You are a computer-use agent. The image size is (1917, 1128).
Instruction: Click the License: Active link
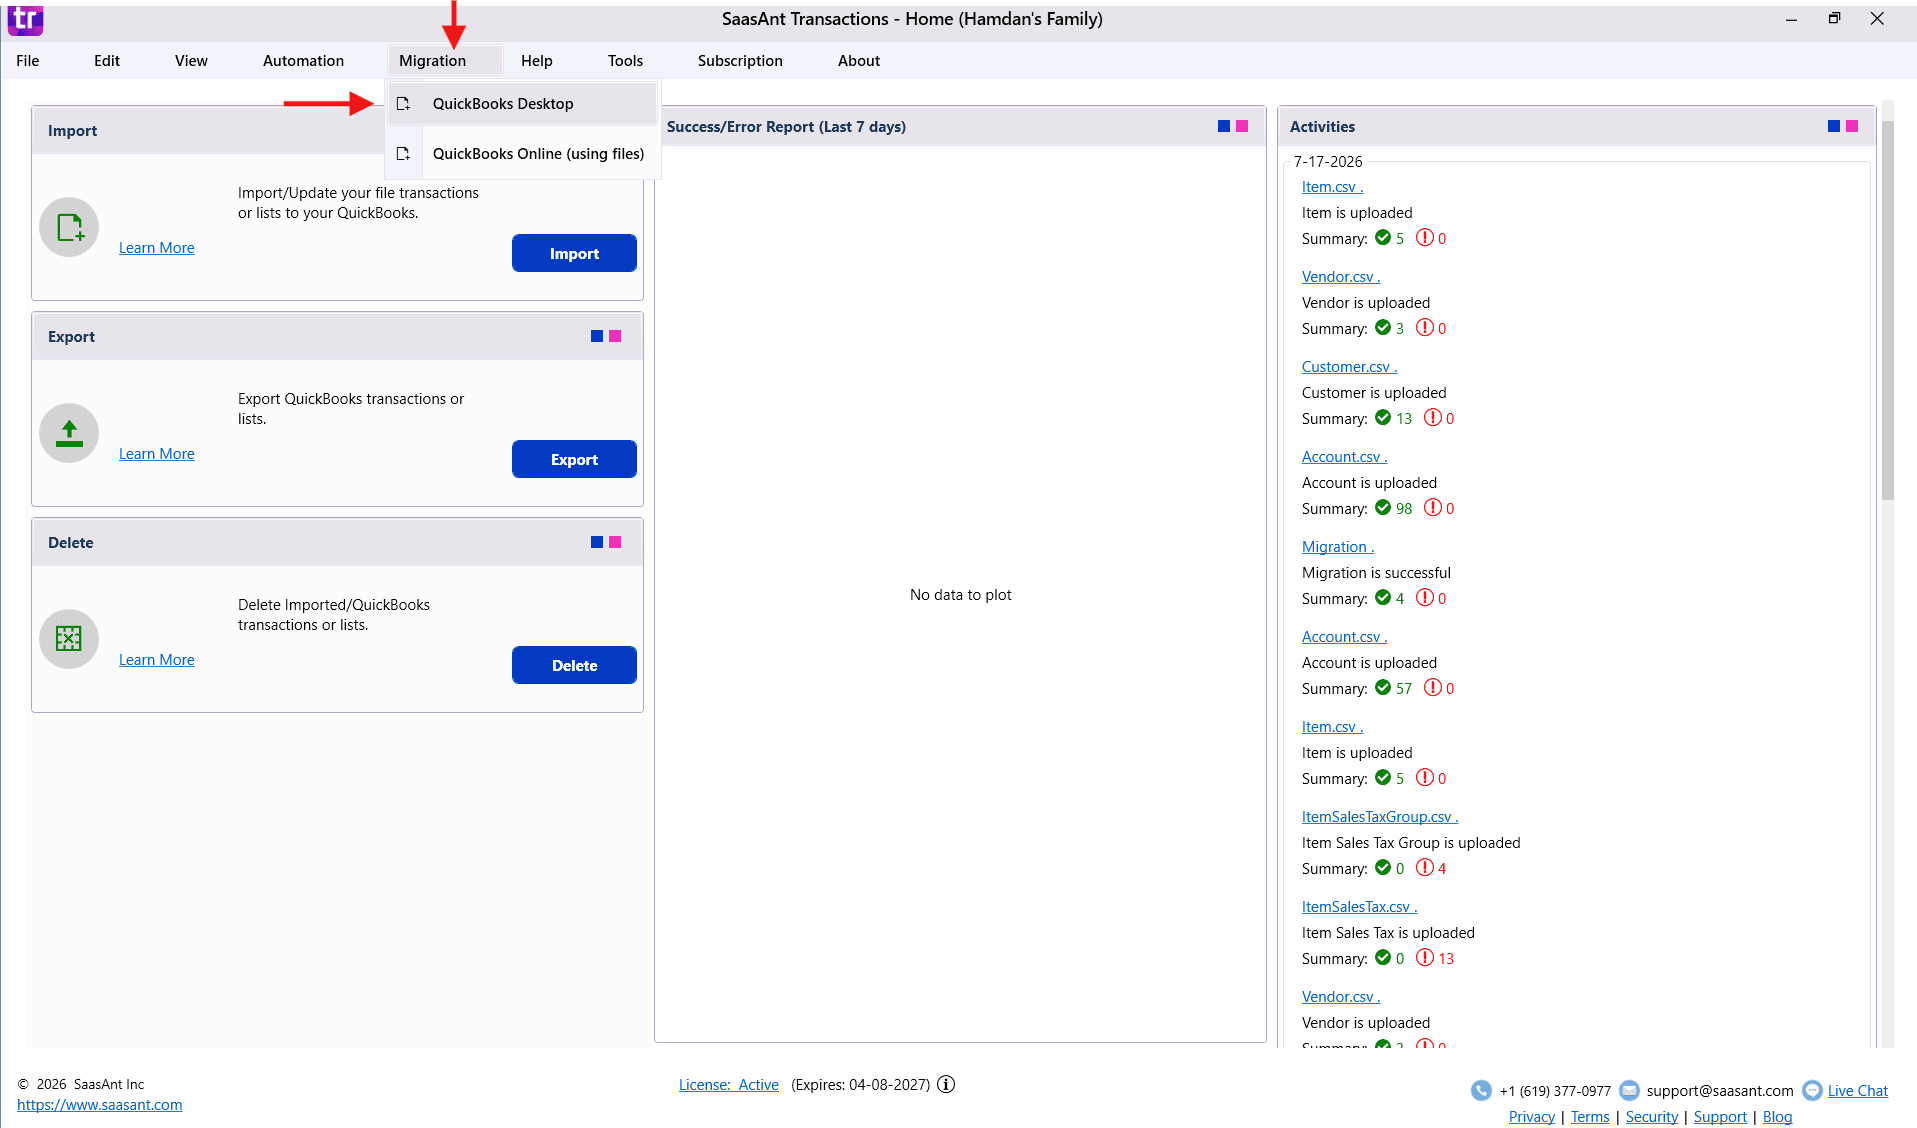(x=729, y=1085)
